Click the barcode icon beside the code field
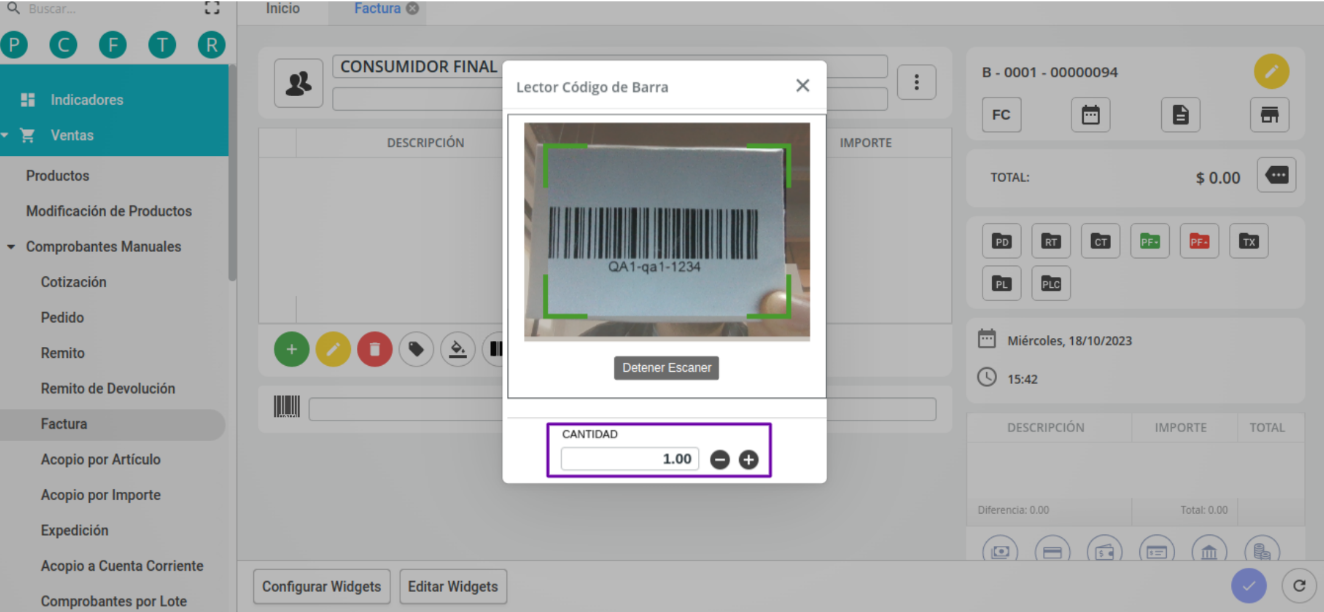The image size is (1324, 612). tap(287, 407)
